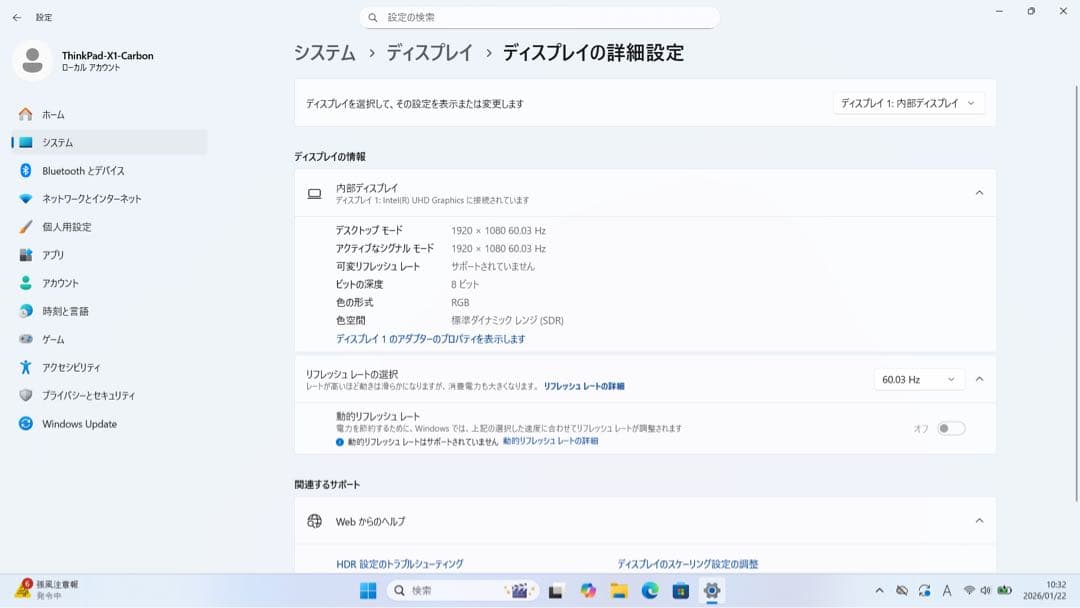Open the ディスプレイ 1: 内部ディスプレイ dropdown

coord(908,102)
